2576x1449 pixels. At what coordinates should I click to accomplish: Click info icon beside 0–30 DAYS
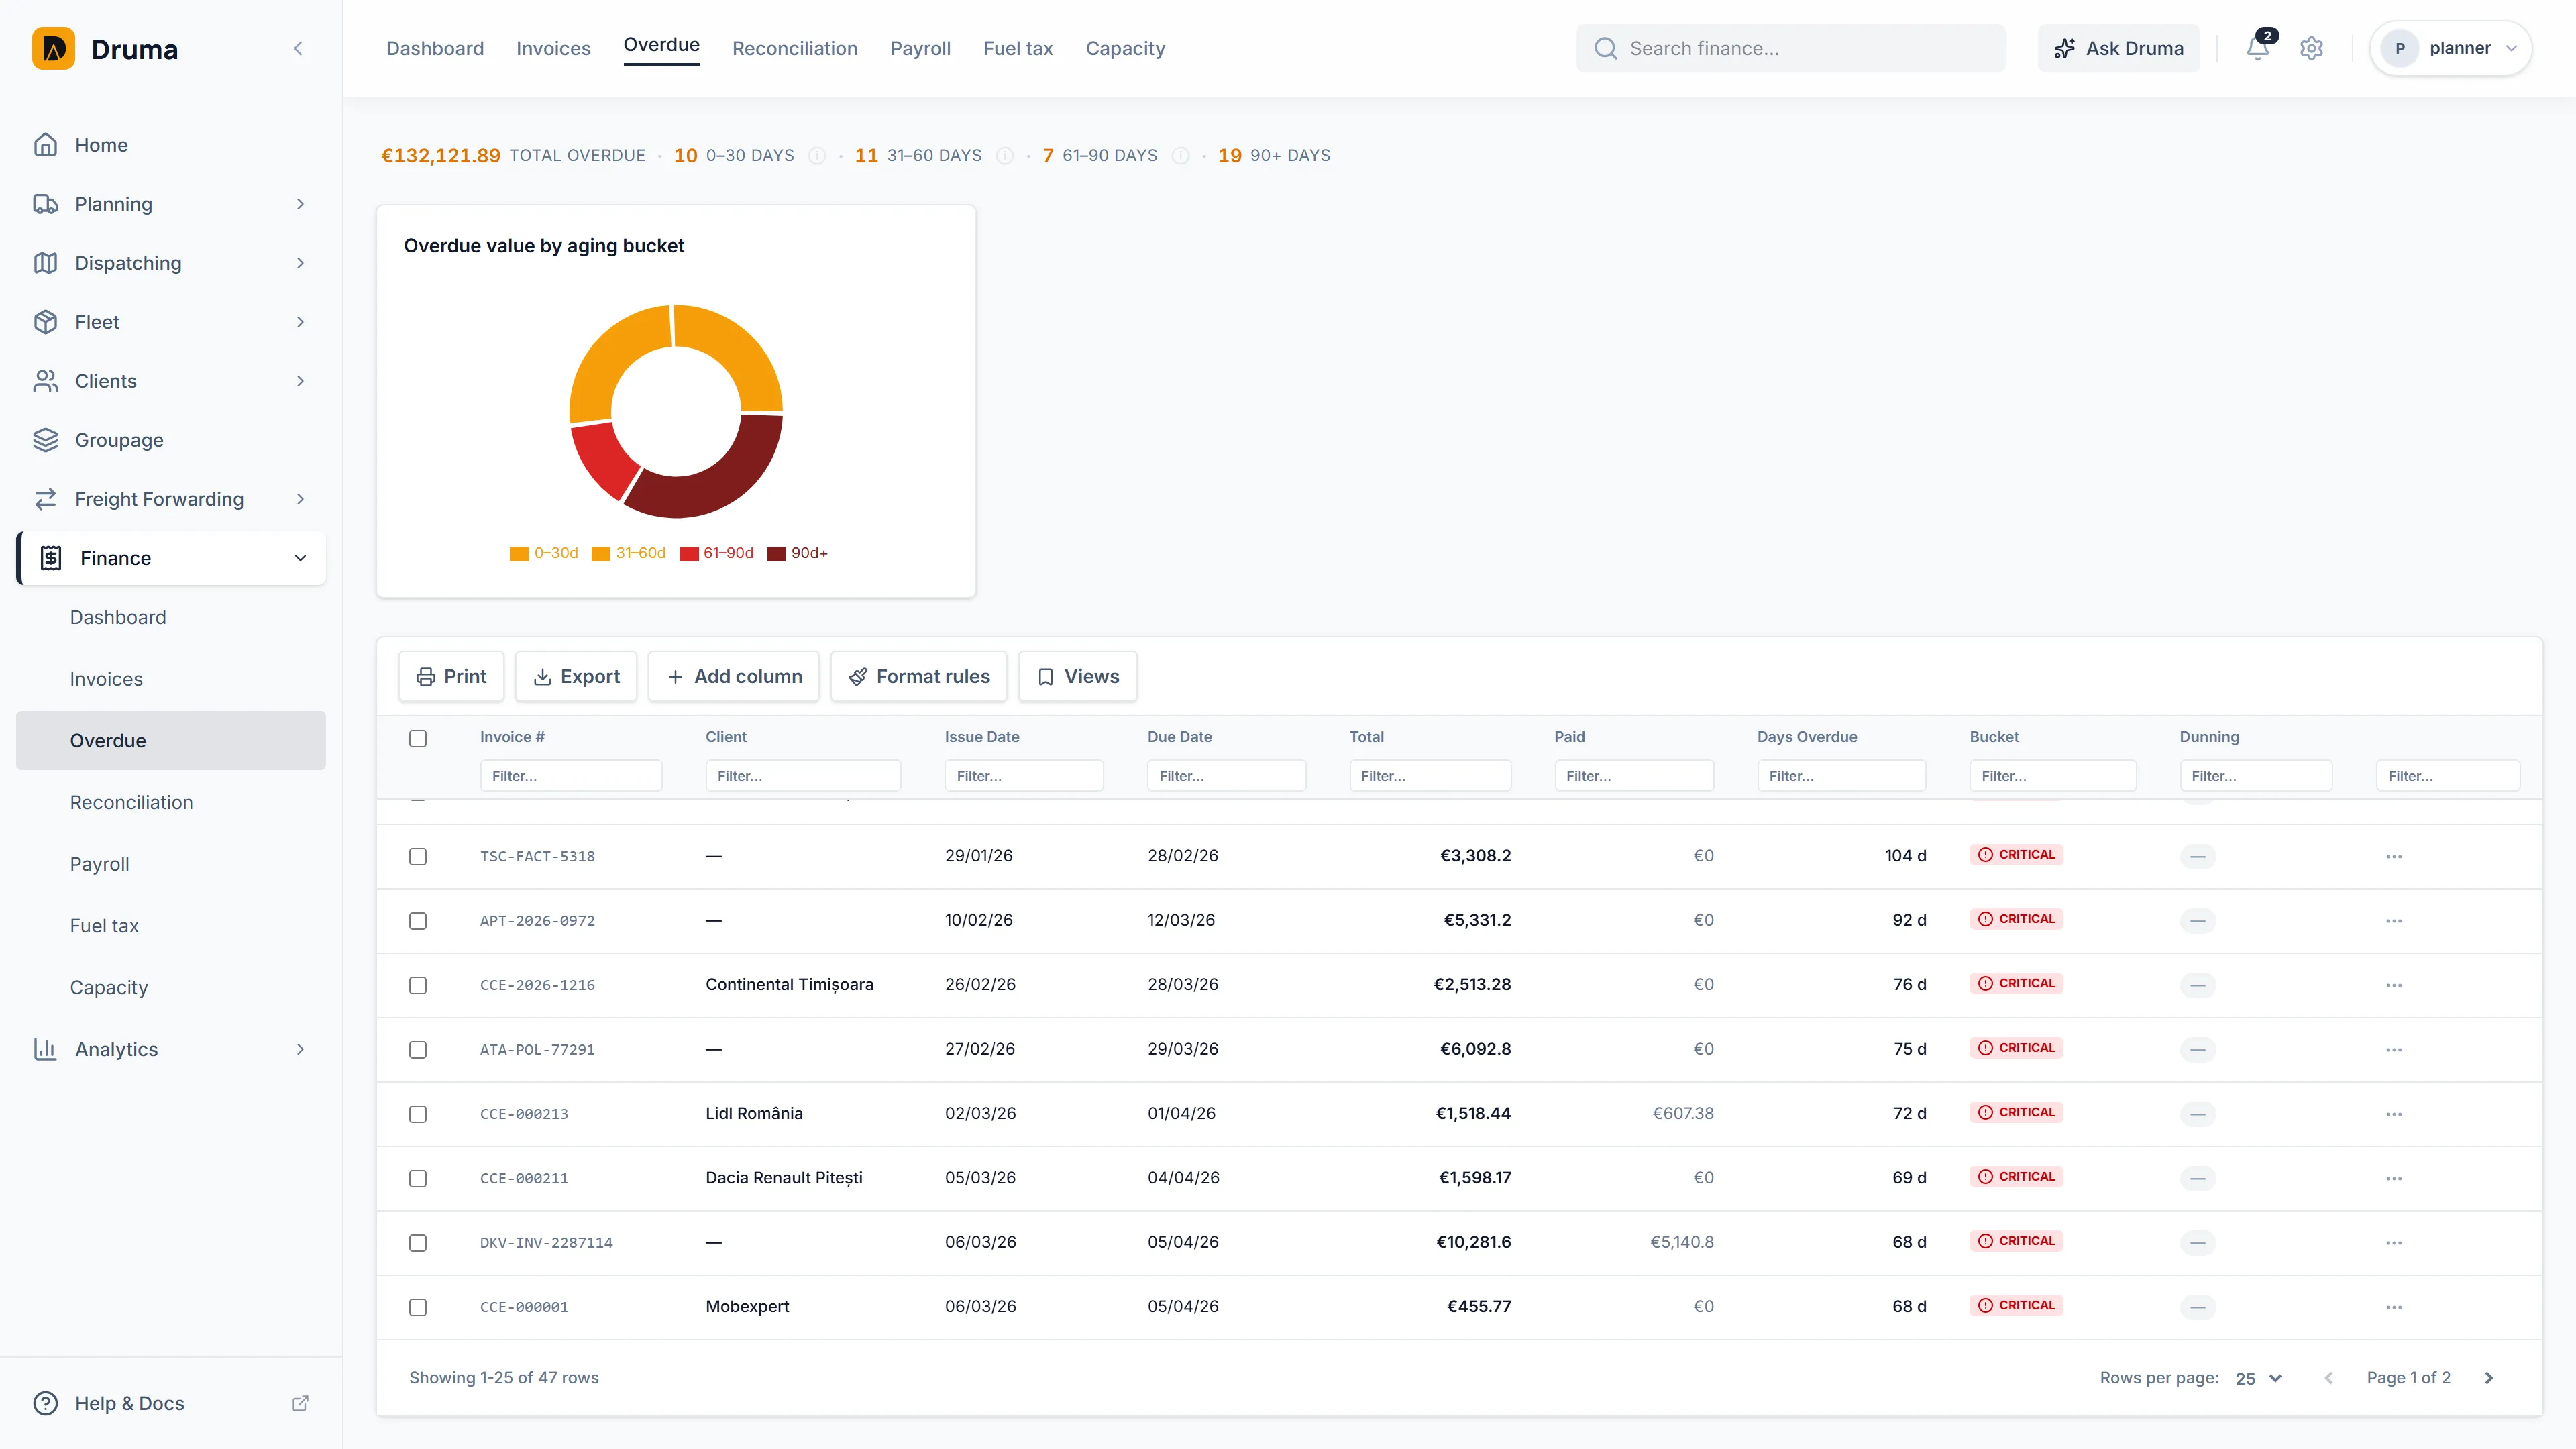click(x=817, y=155)
